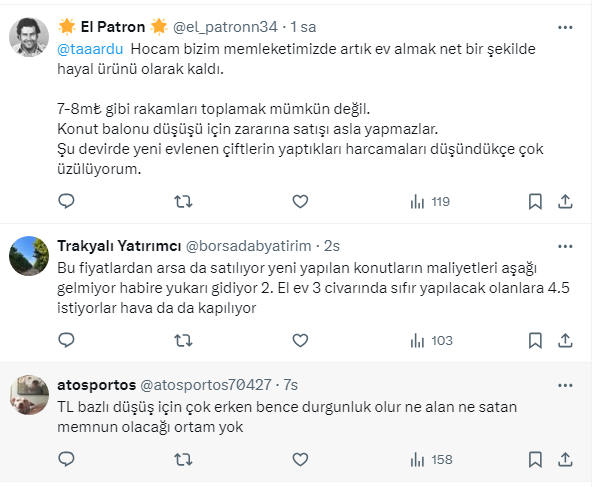
Task: Reply to atosportos's tweet
Action: pyautogui.click(x=67, y=460)
